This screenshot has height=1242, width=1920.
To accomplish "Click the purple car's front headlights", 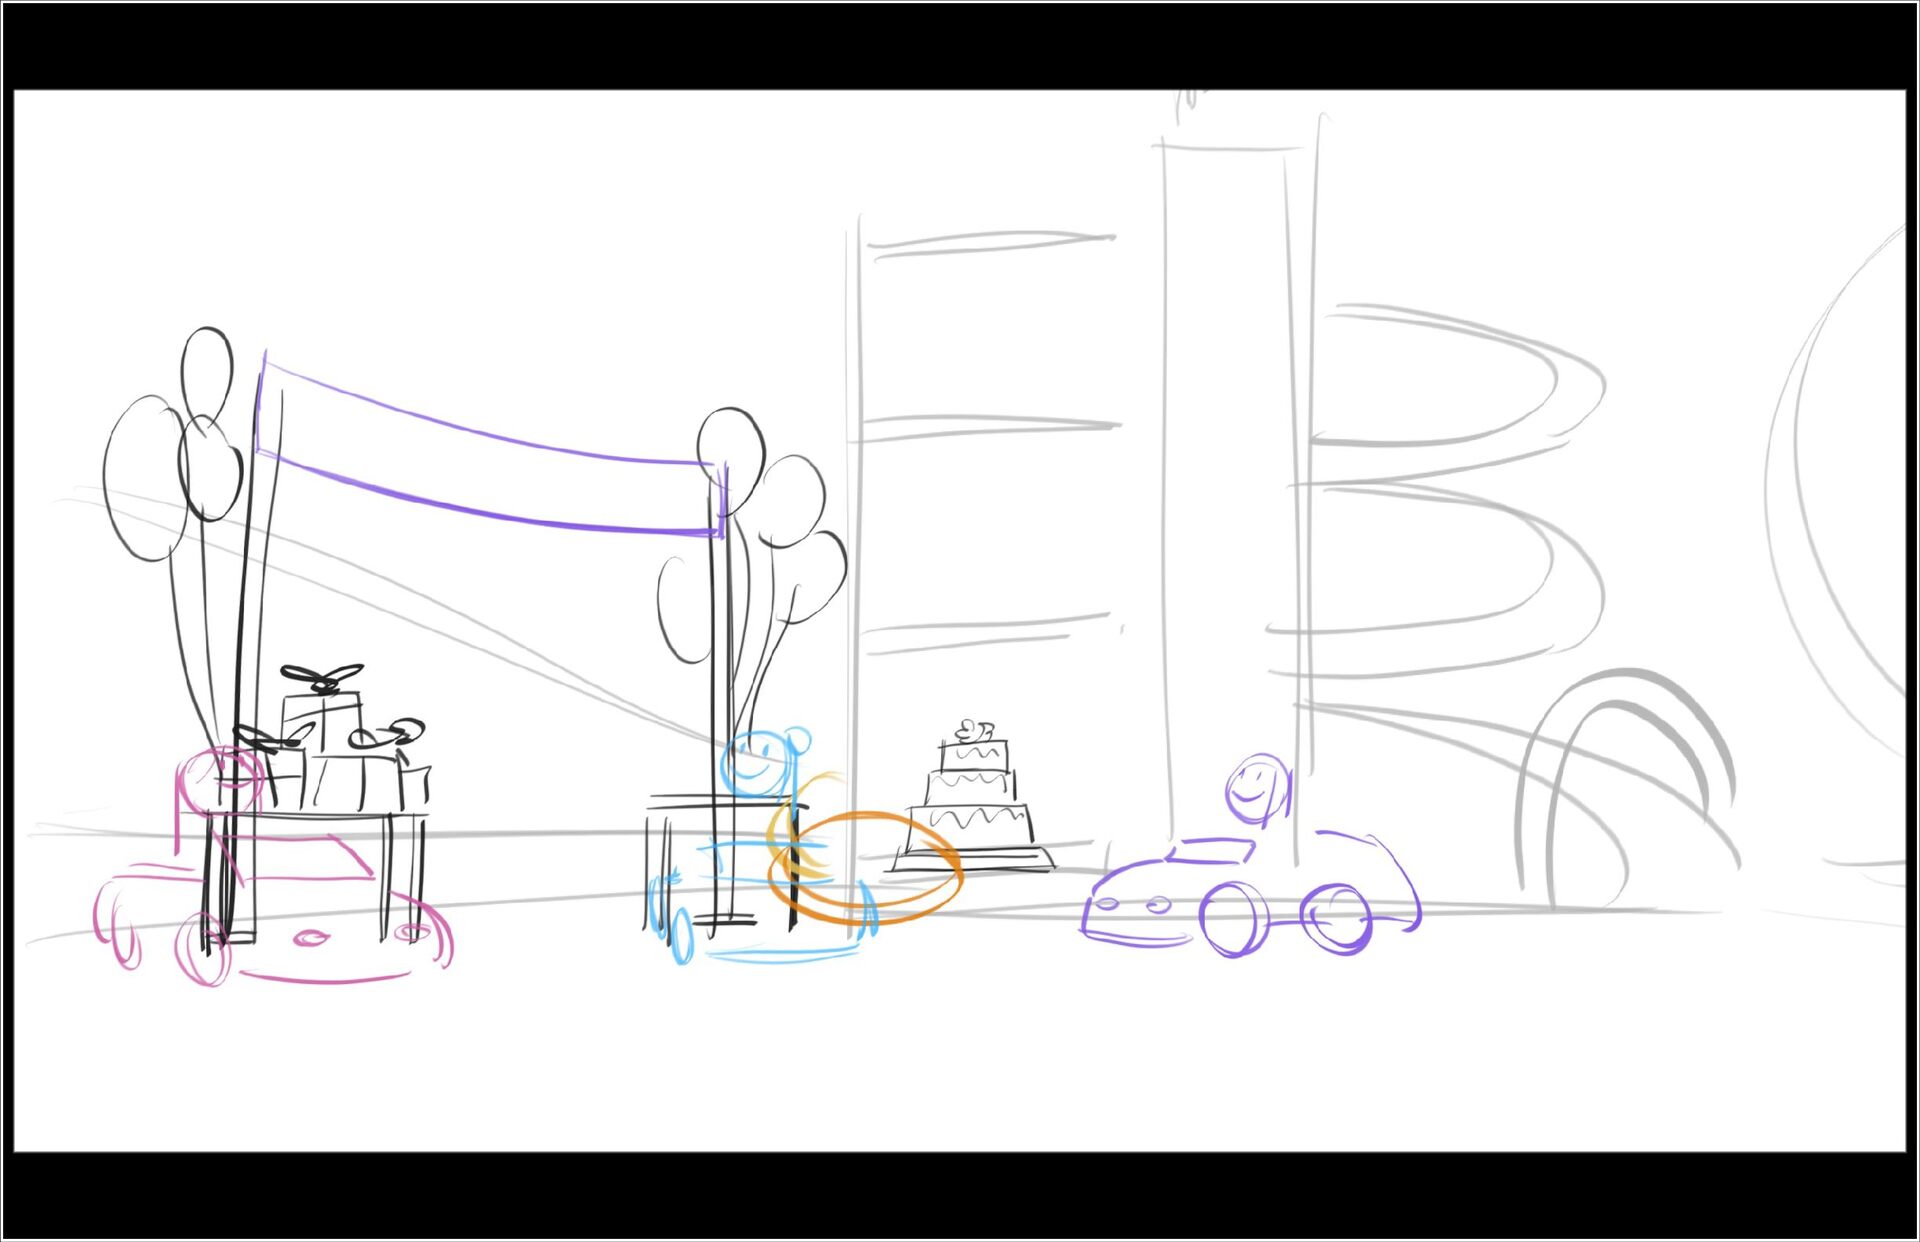I will (1133, 905).
